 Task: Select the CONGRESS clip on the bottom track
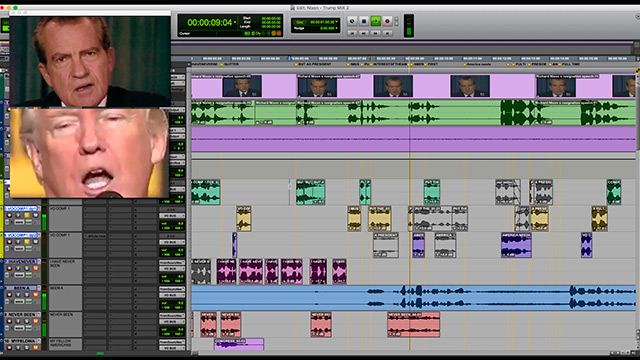(x=239, y=344)
